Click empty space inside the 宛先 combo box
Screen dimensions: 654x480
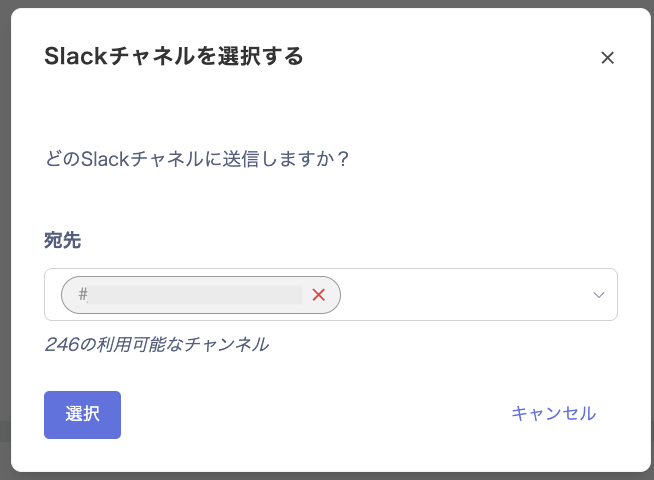click(460, 295)
